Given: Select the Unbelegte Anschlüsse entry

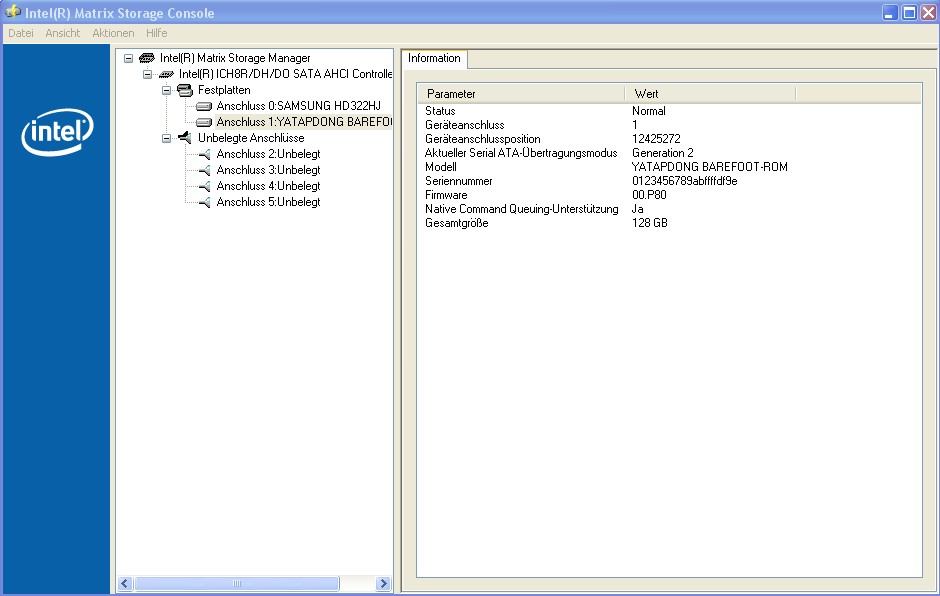Looking at the screenshot, I should (x=251, y=138).
